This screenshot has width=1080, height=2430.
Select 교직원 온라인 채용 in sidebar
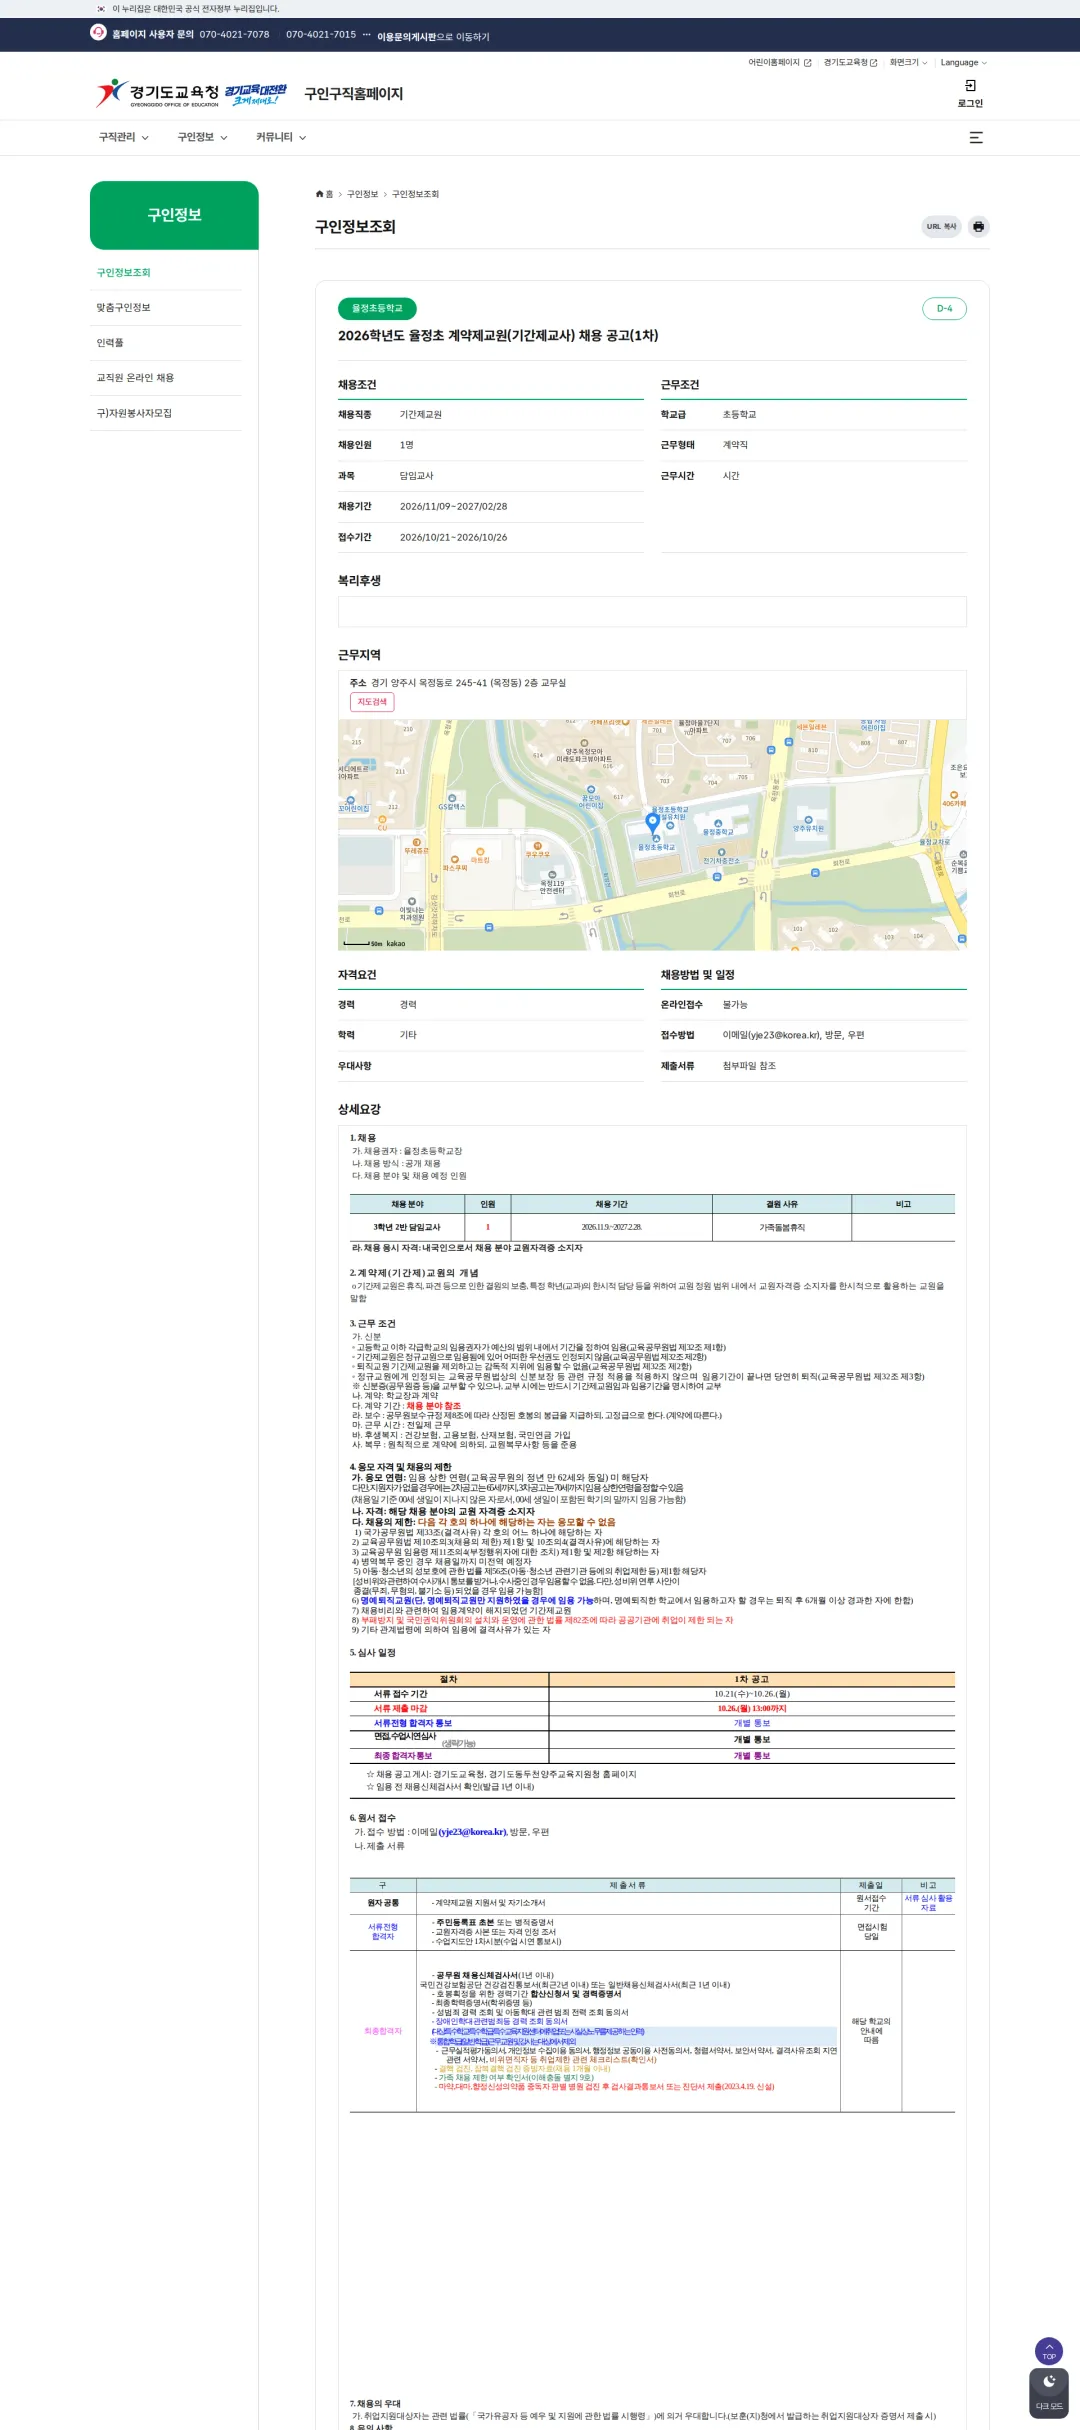[x=135, y=378]
